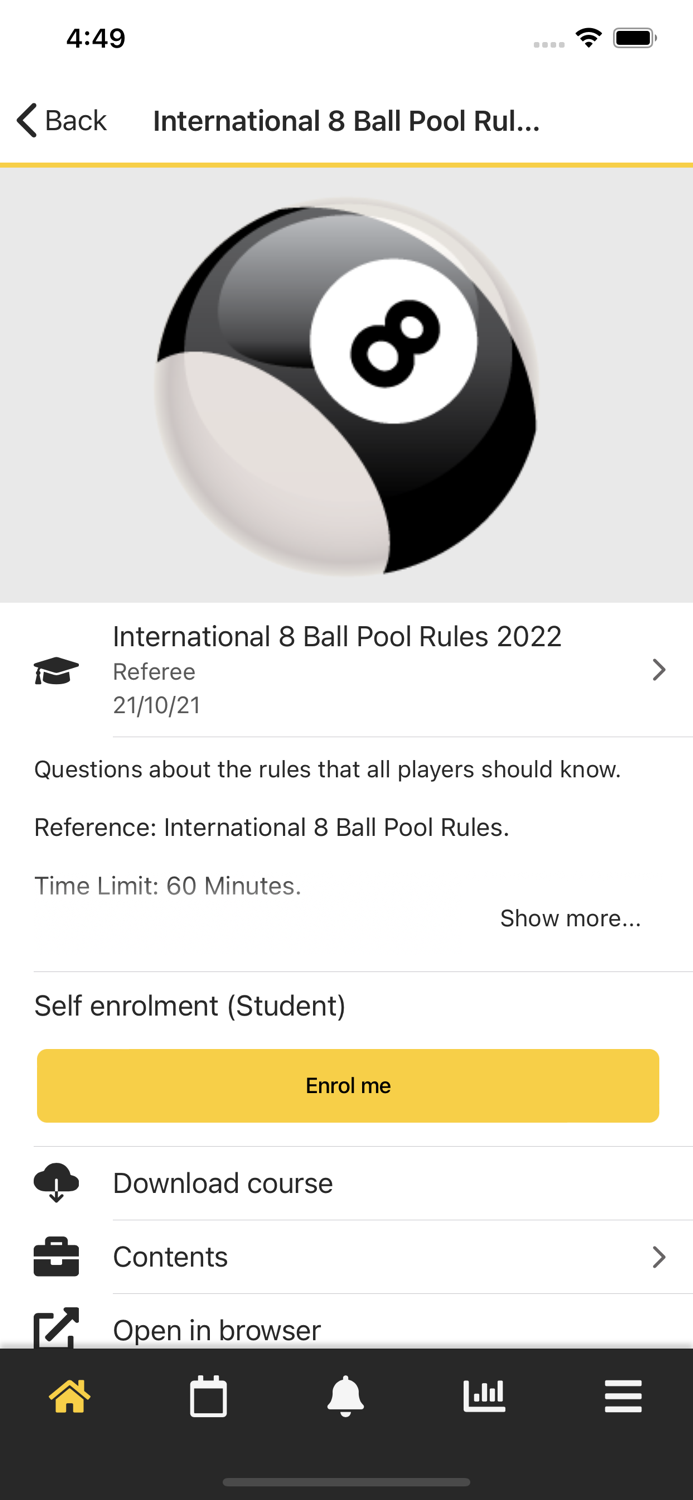The image size is (693, 1500).
Task: Select the Home icon in bottom navigation
Action: tap(69, 1396)
